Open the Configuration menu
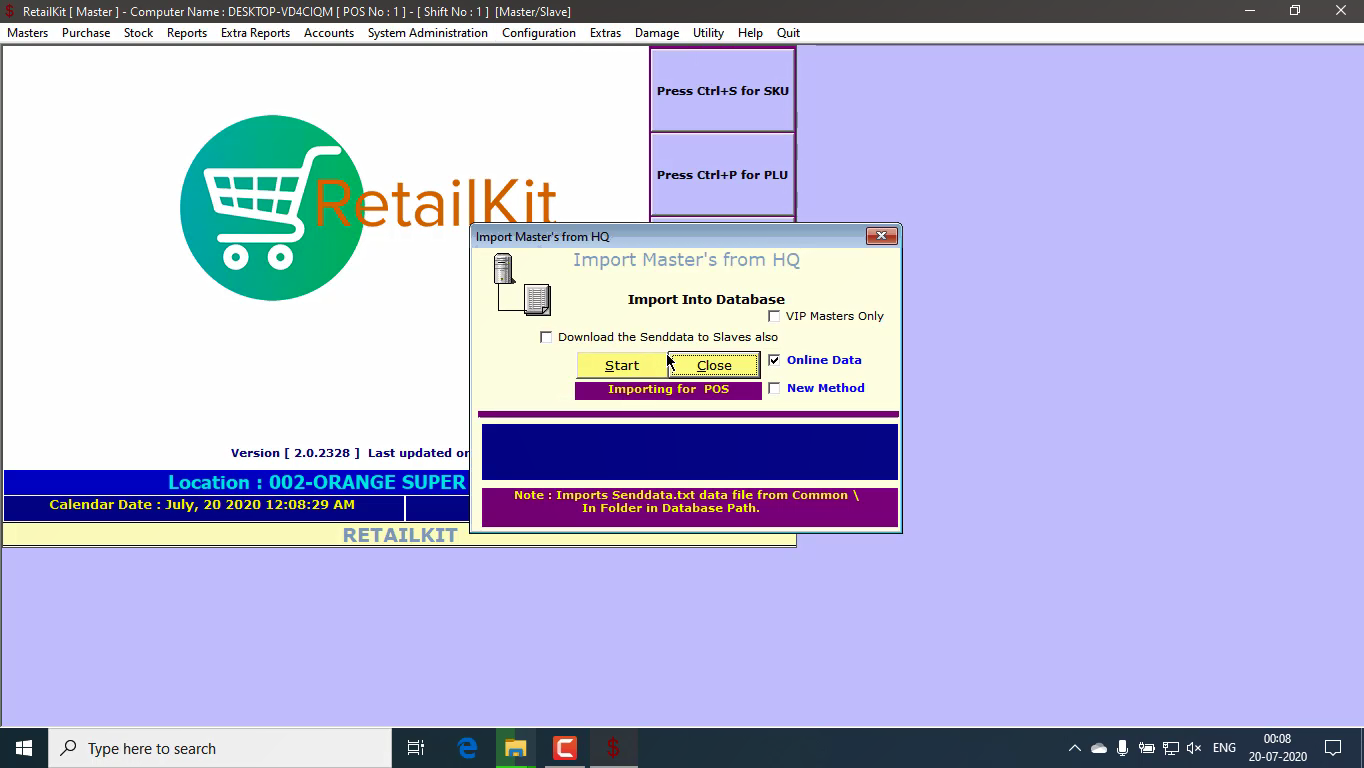This screenshot has width=1364, height=768. (x=539, y=33)
